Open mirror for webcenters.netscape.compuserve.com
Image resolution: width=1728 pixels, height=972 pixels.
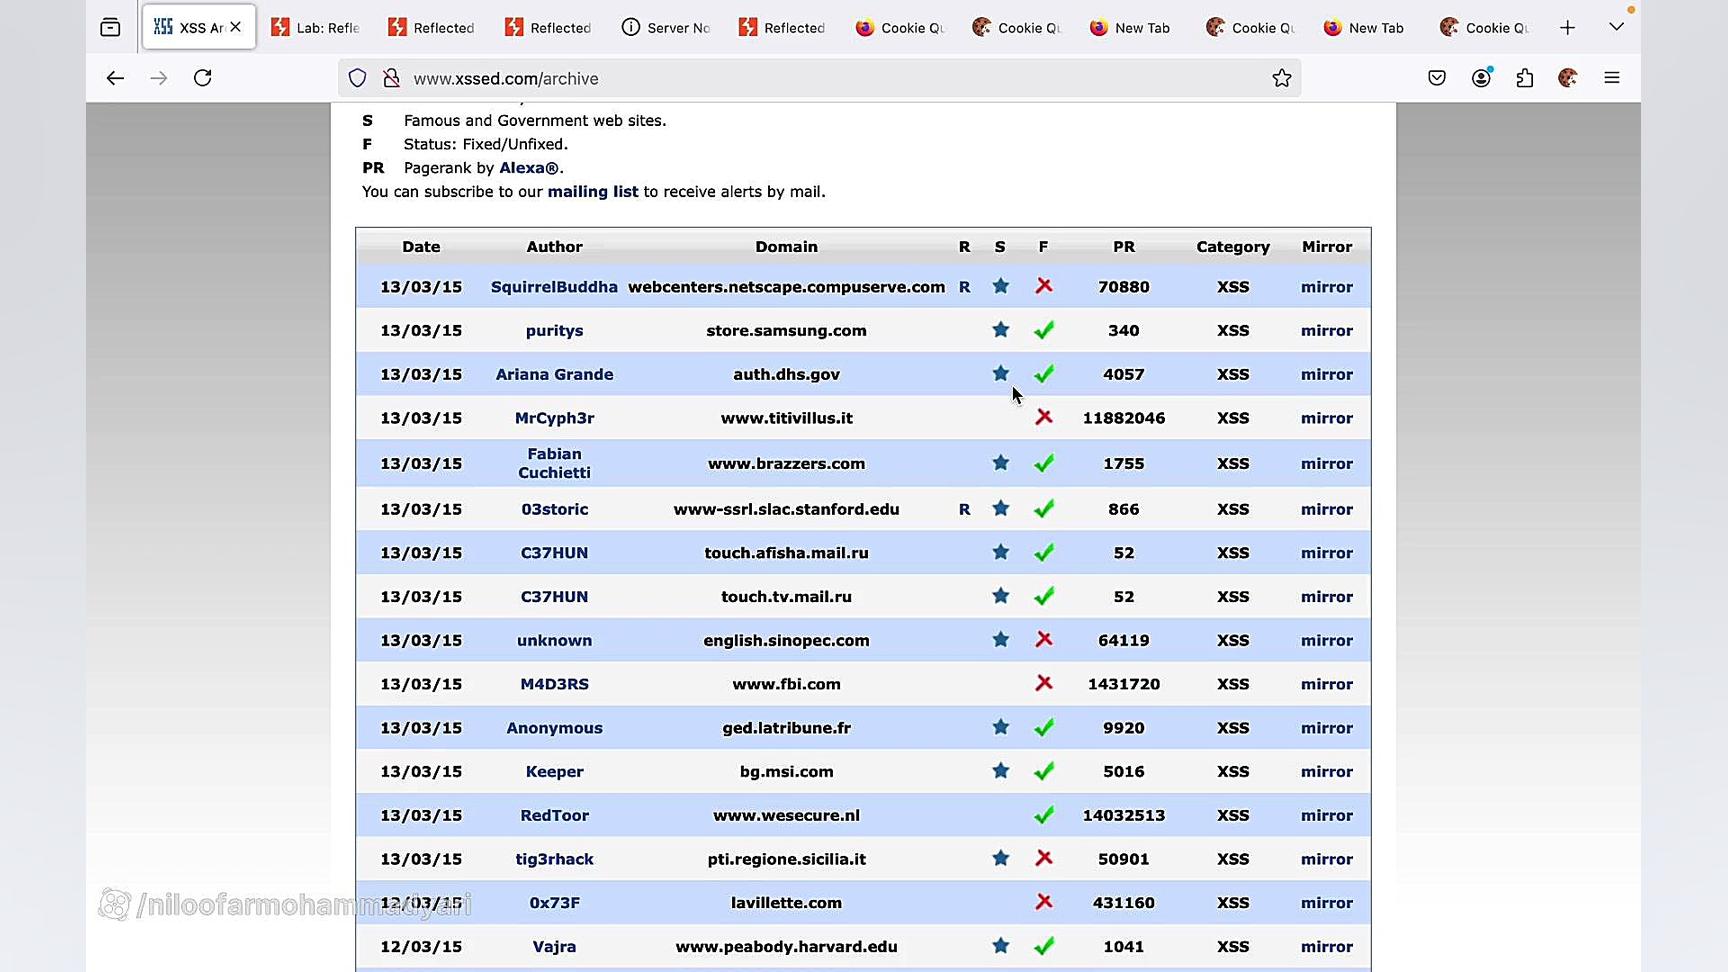click(1326, 287)
